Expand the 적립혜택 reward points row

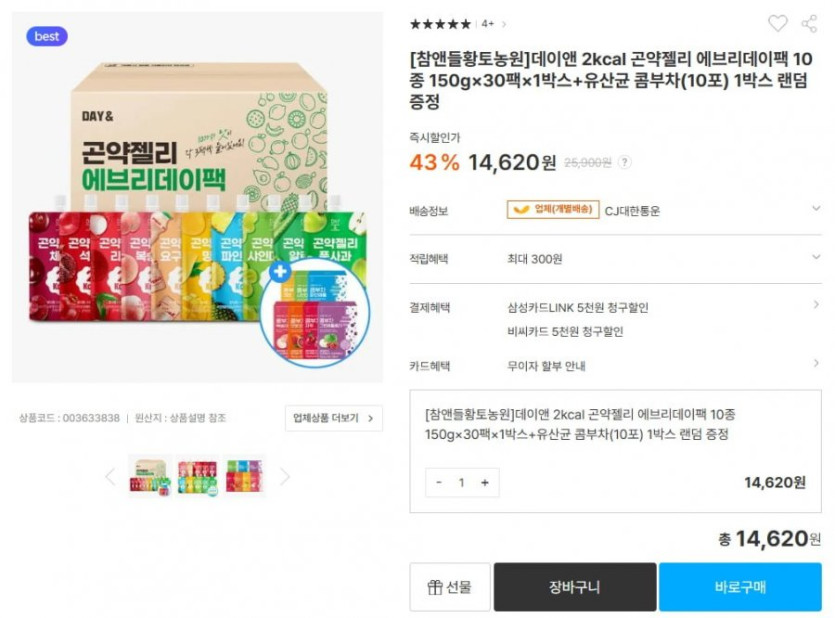815,258
